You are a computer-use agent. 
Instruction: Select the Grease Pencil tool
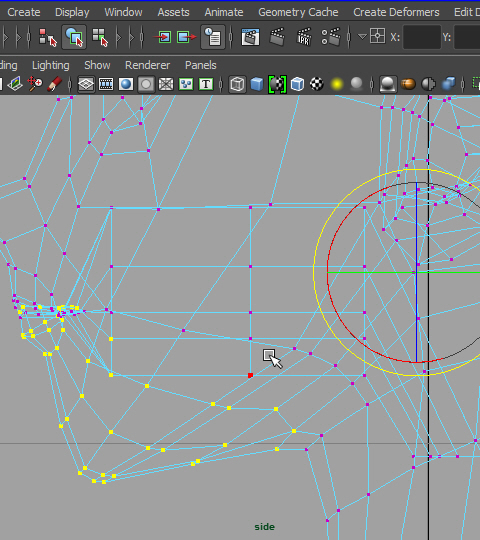[54, 84]
